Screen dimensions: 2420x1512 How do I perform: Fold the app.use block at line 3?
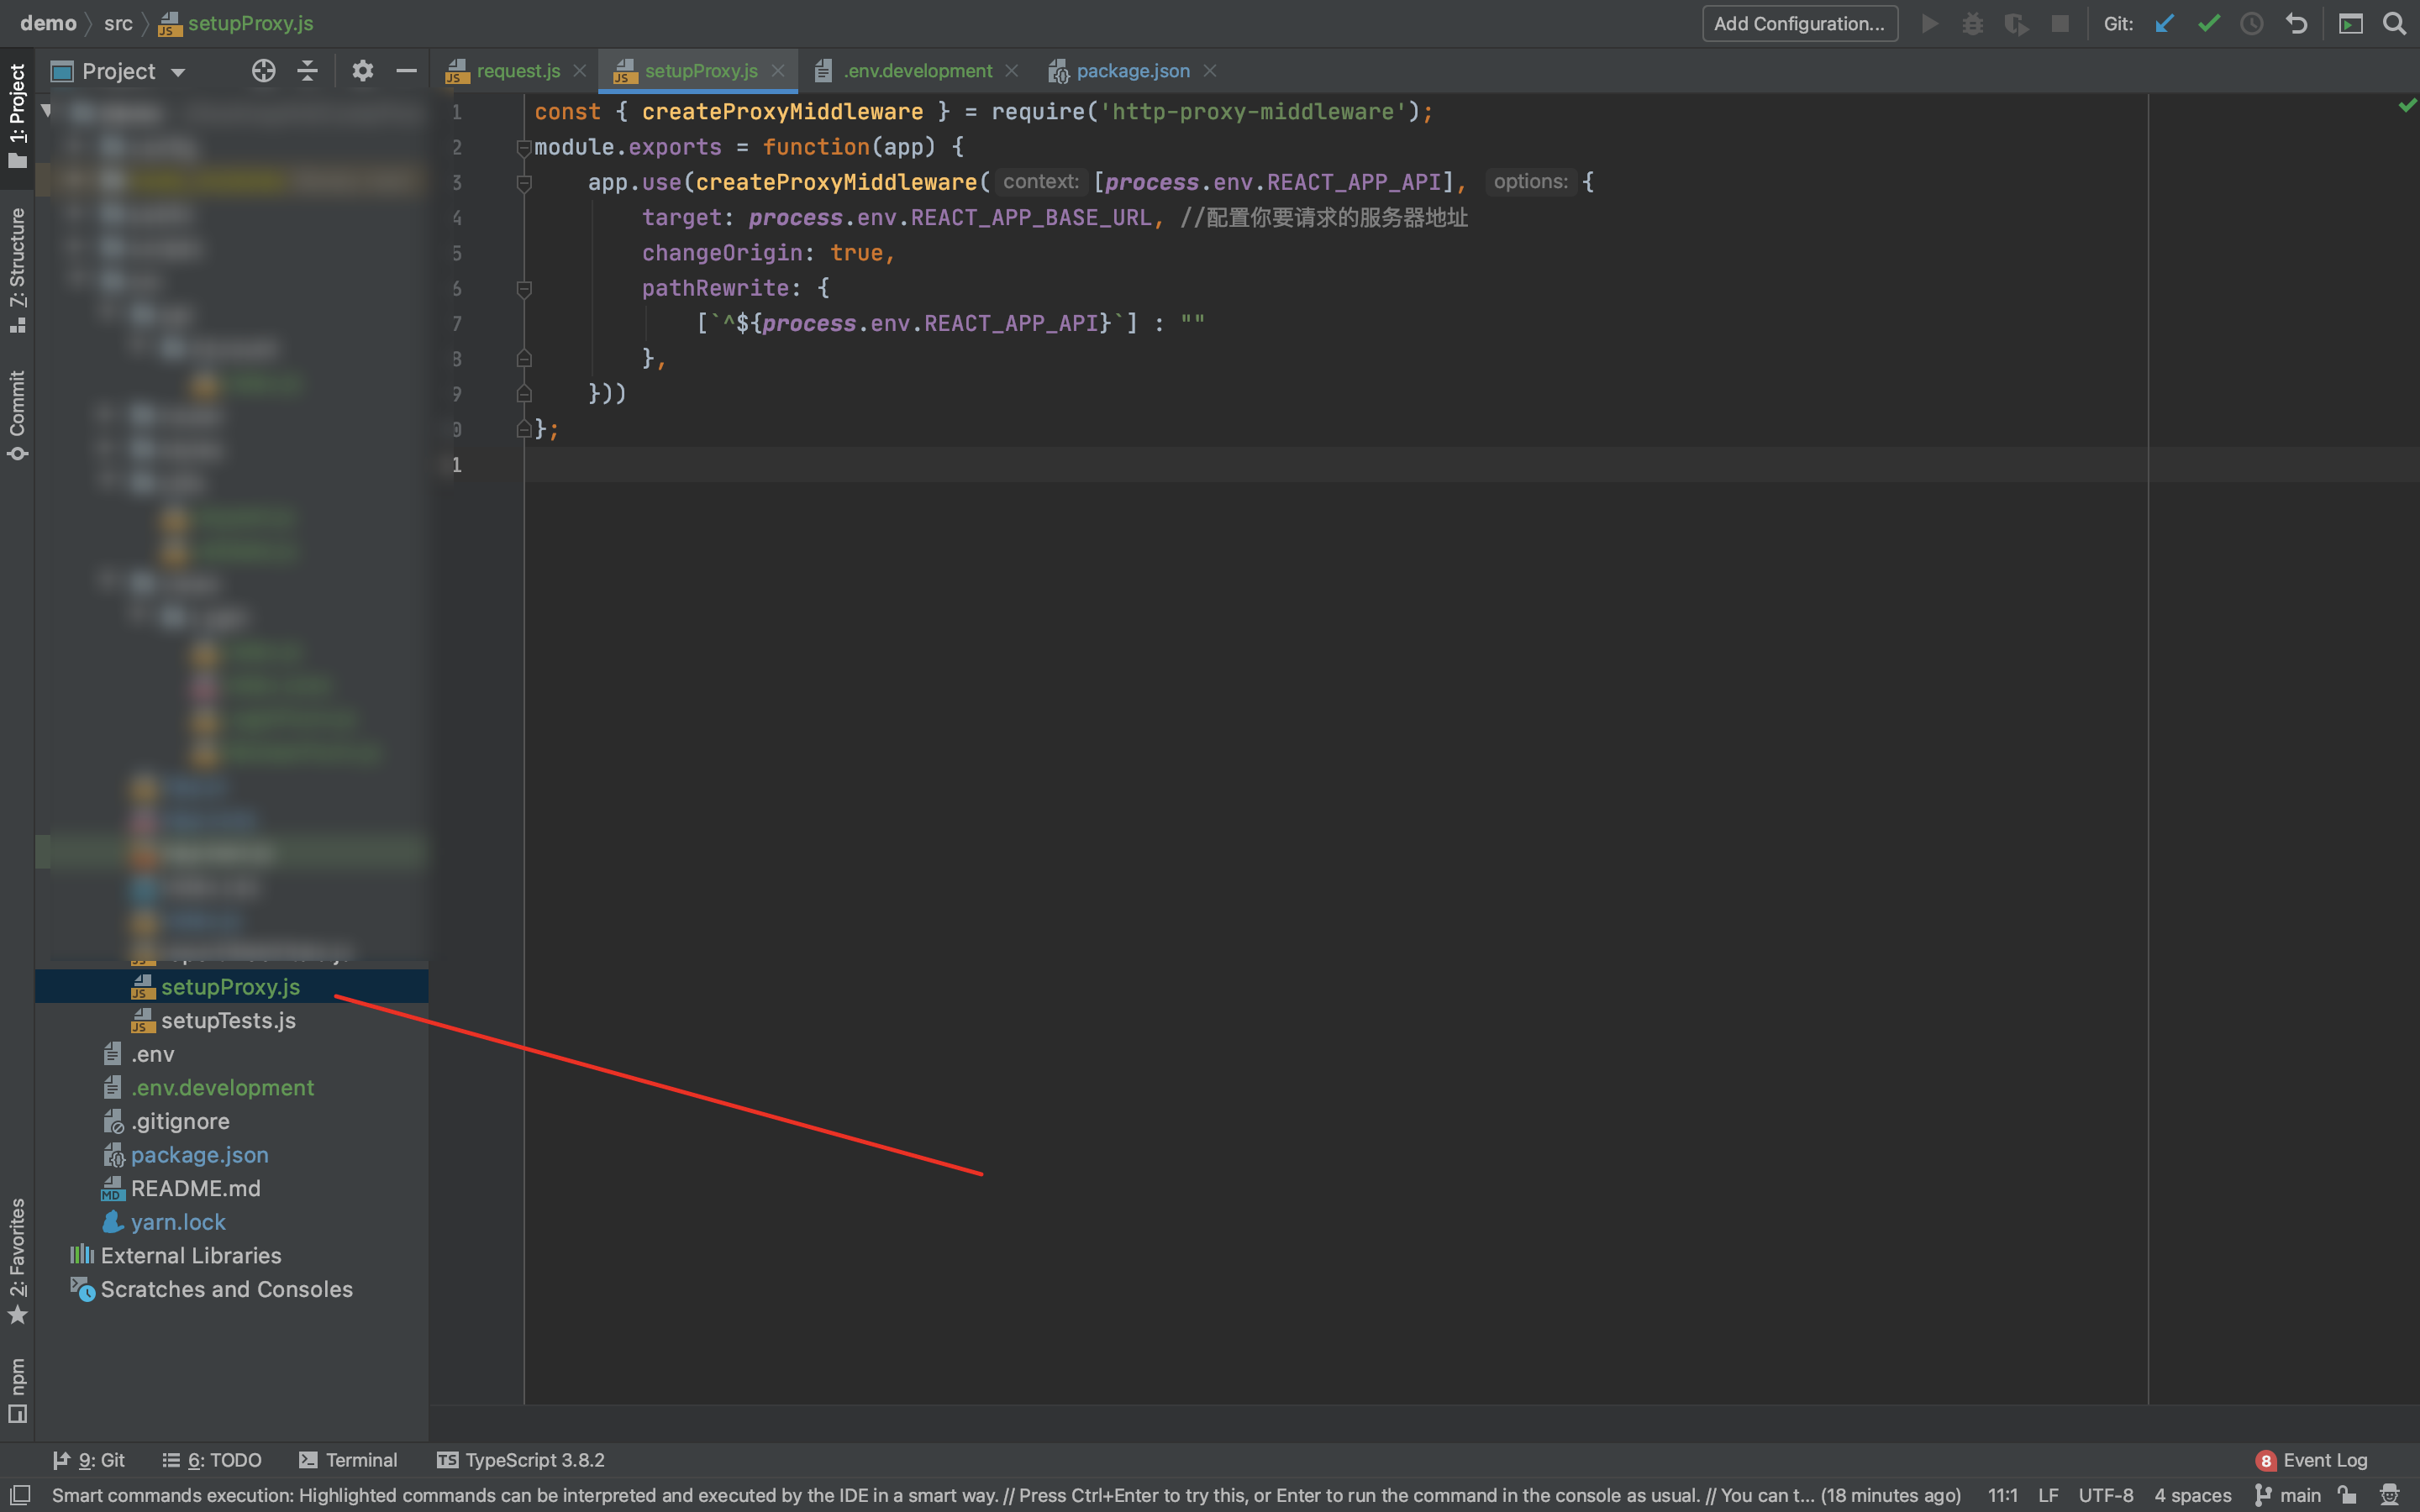point(523,183)
